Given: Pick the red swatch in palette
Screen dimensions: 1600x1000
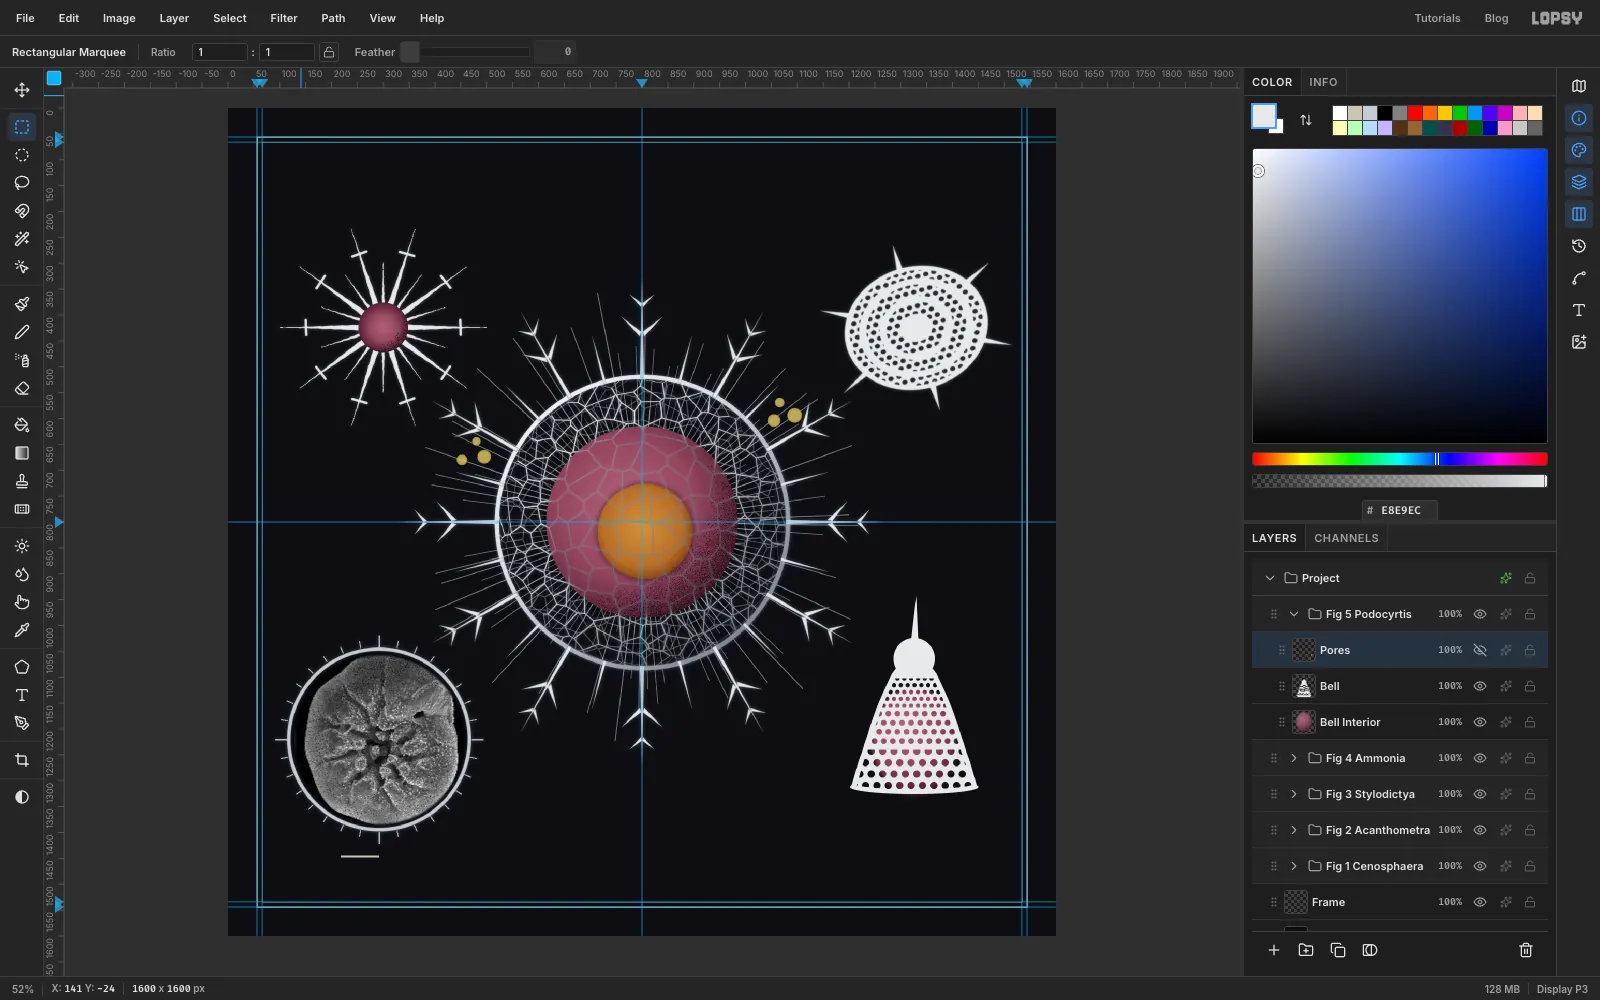Looking at the screenshot, I should tap(1414, 113).
